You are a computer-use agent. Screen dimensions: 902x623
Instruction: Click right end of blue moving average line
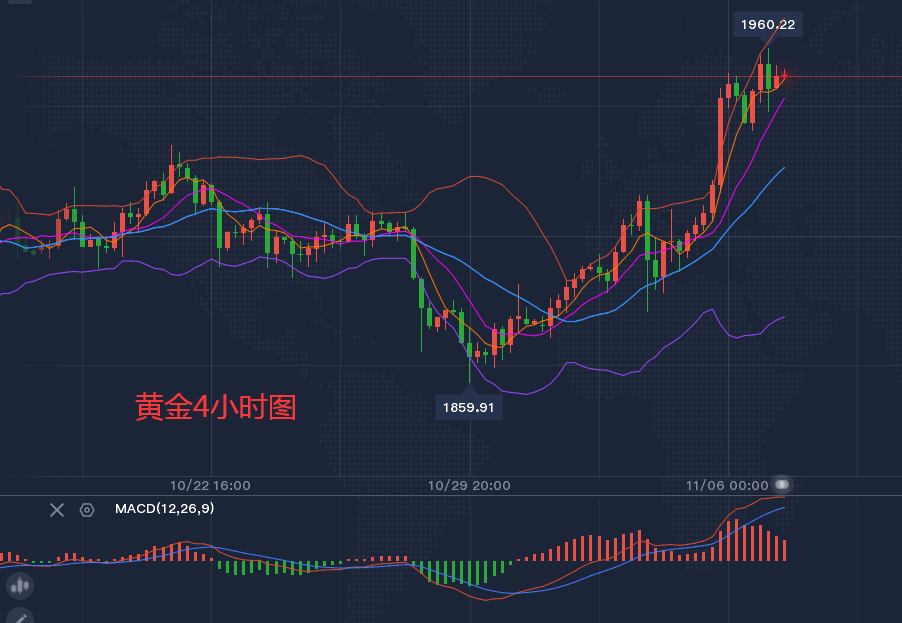coord(783,168)
